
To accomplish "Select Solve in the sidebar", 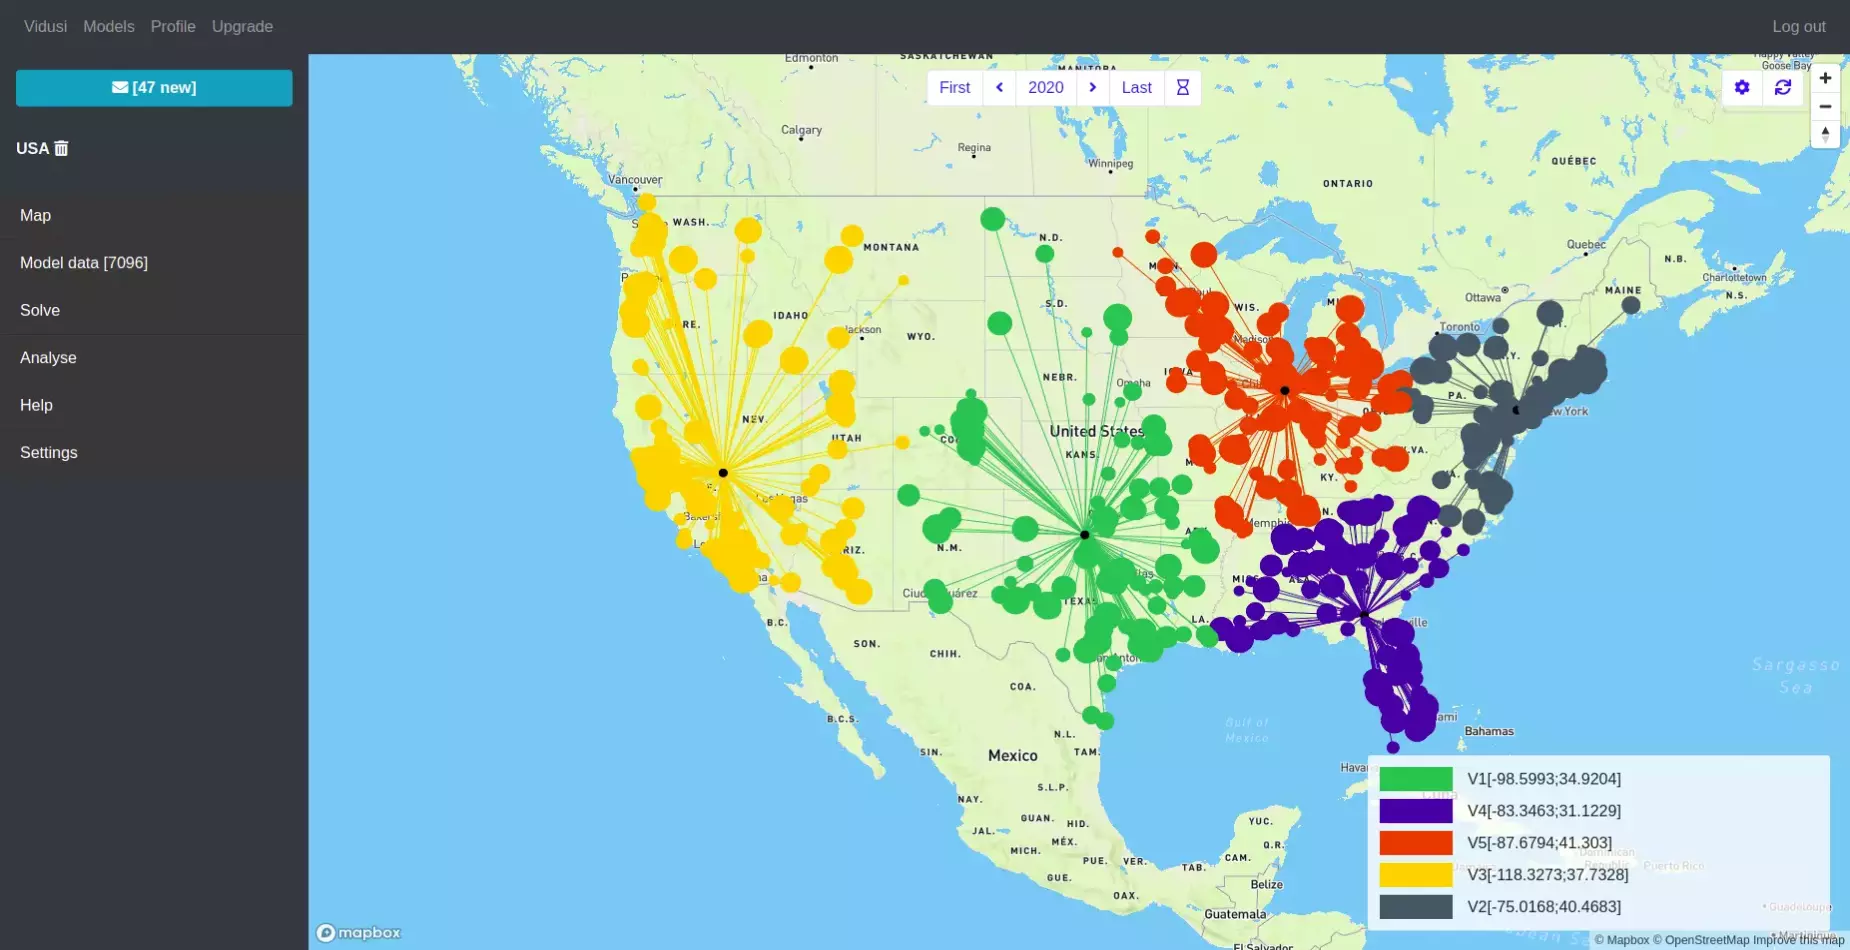I will point(154,310).
